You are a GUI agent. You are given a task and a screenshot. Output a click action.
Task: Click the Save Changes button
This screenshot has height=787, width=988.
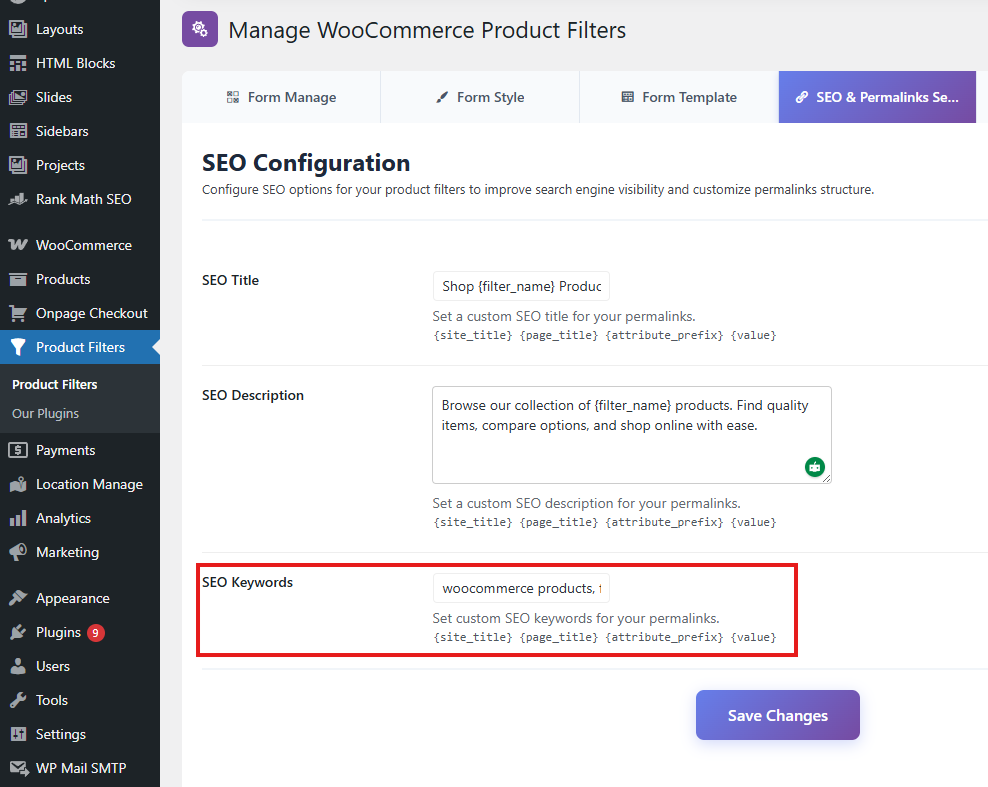pyautogui.click(x=778, y=715)
